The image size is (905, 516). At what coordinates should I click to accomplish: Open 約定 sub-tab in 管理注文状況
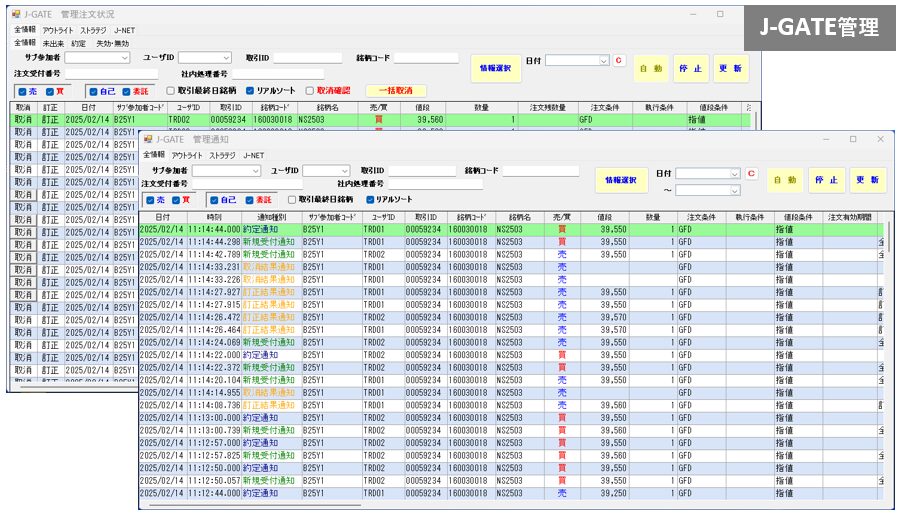coord(78,44)
